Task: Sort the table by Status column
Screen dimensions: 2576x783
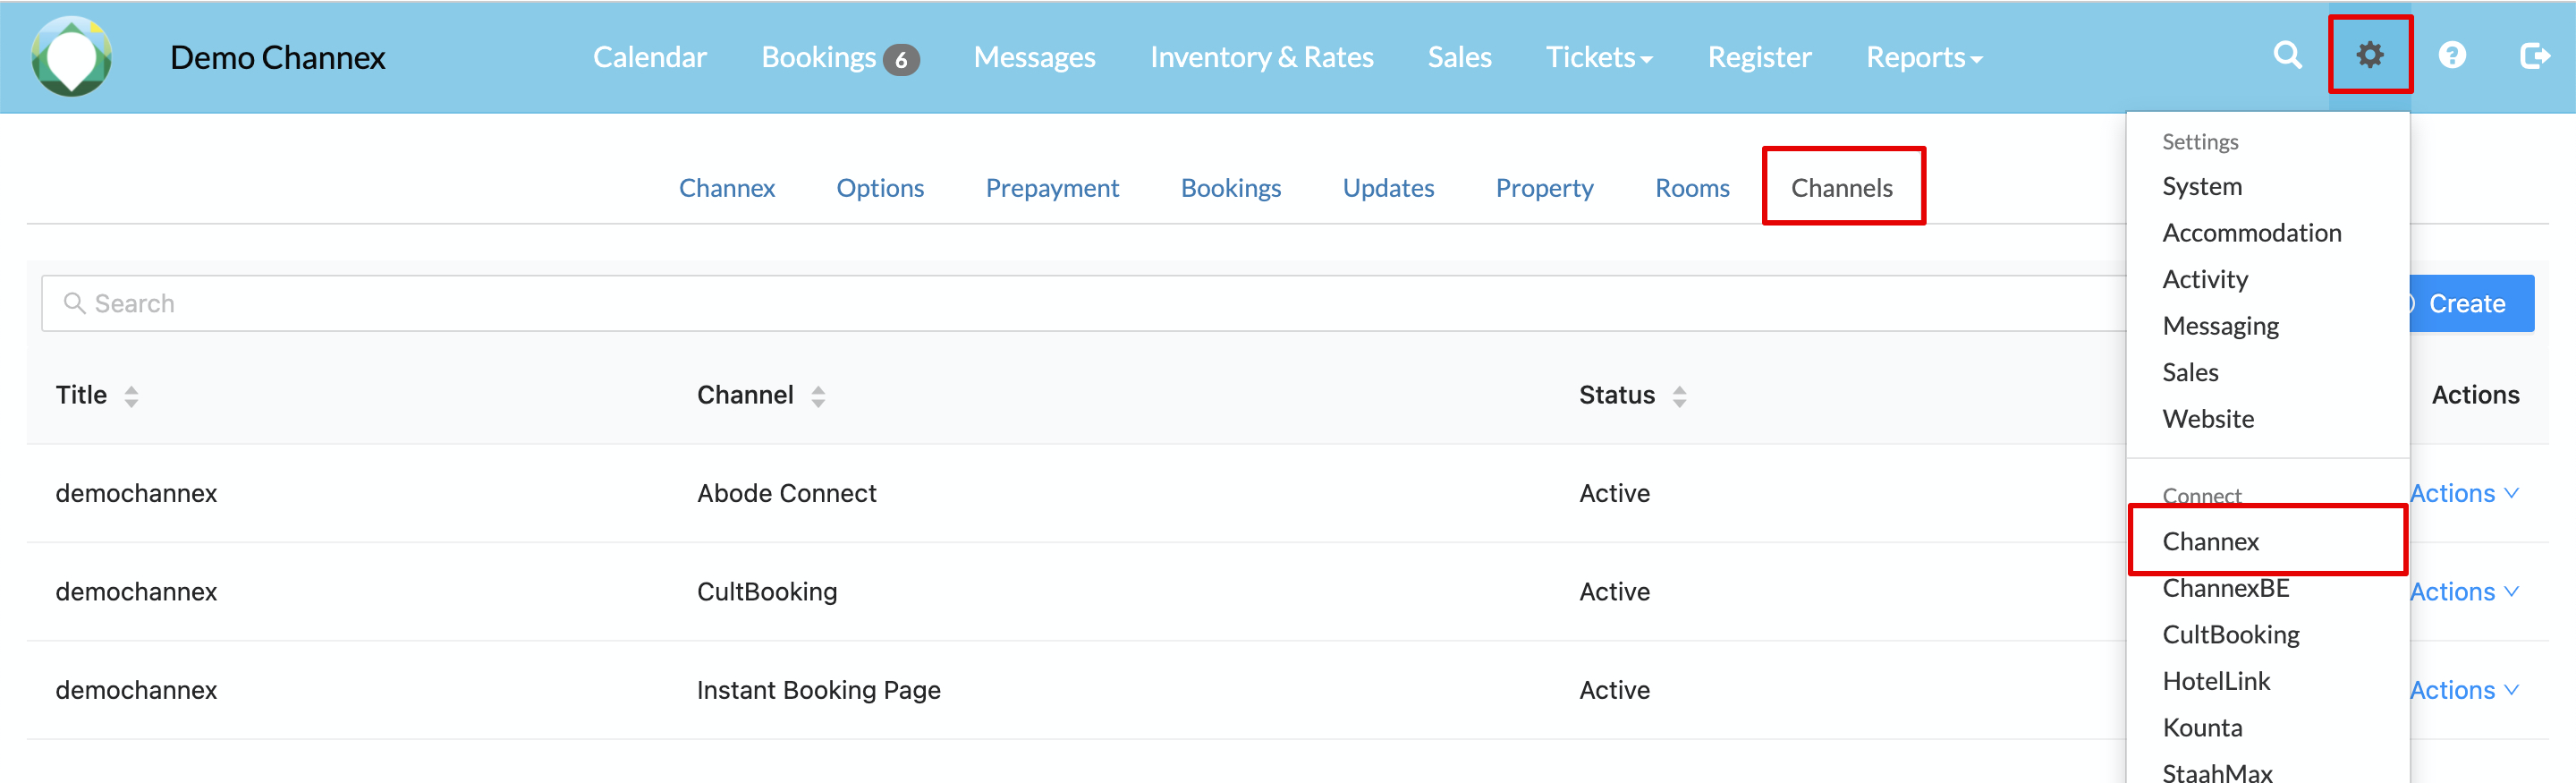Action: pyautogui.click(x=1679, y=396)
